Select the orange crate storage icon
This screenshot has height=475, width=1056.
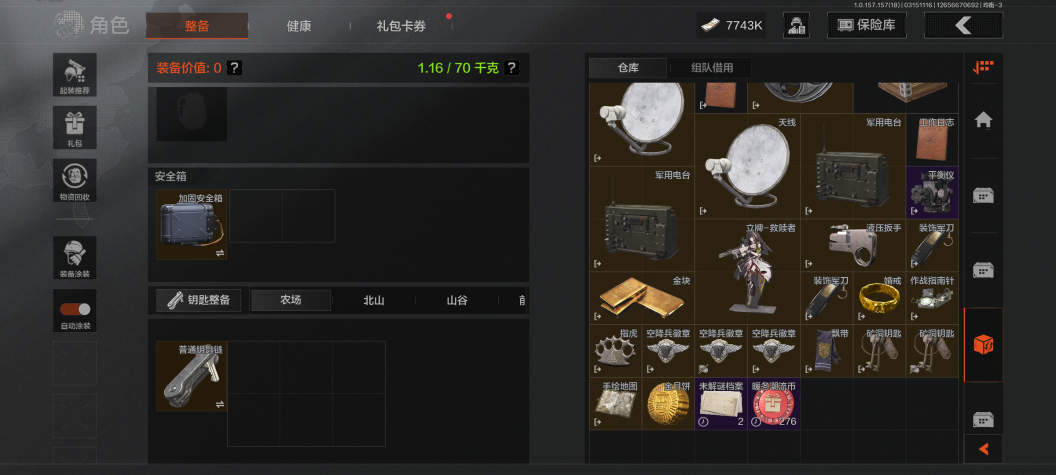pyautogui.click(x=983, y=345)
